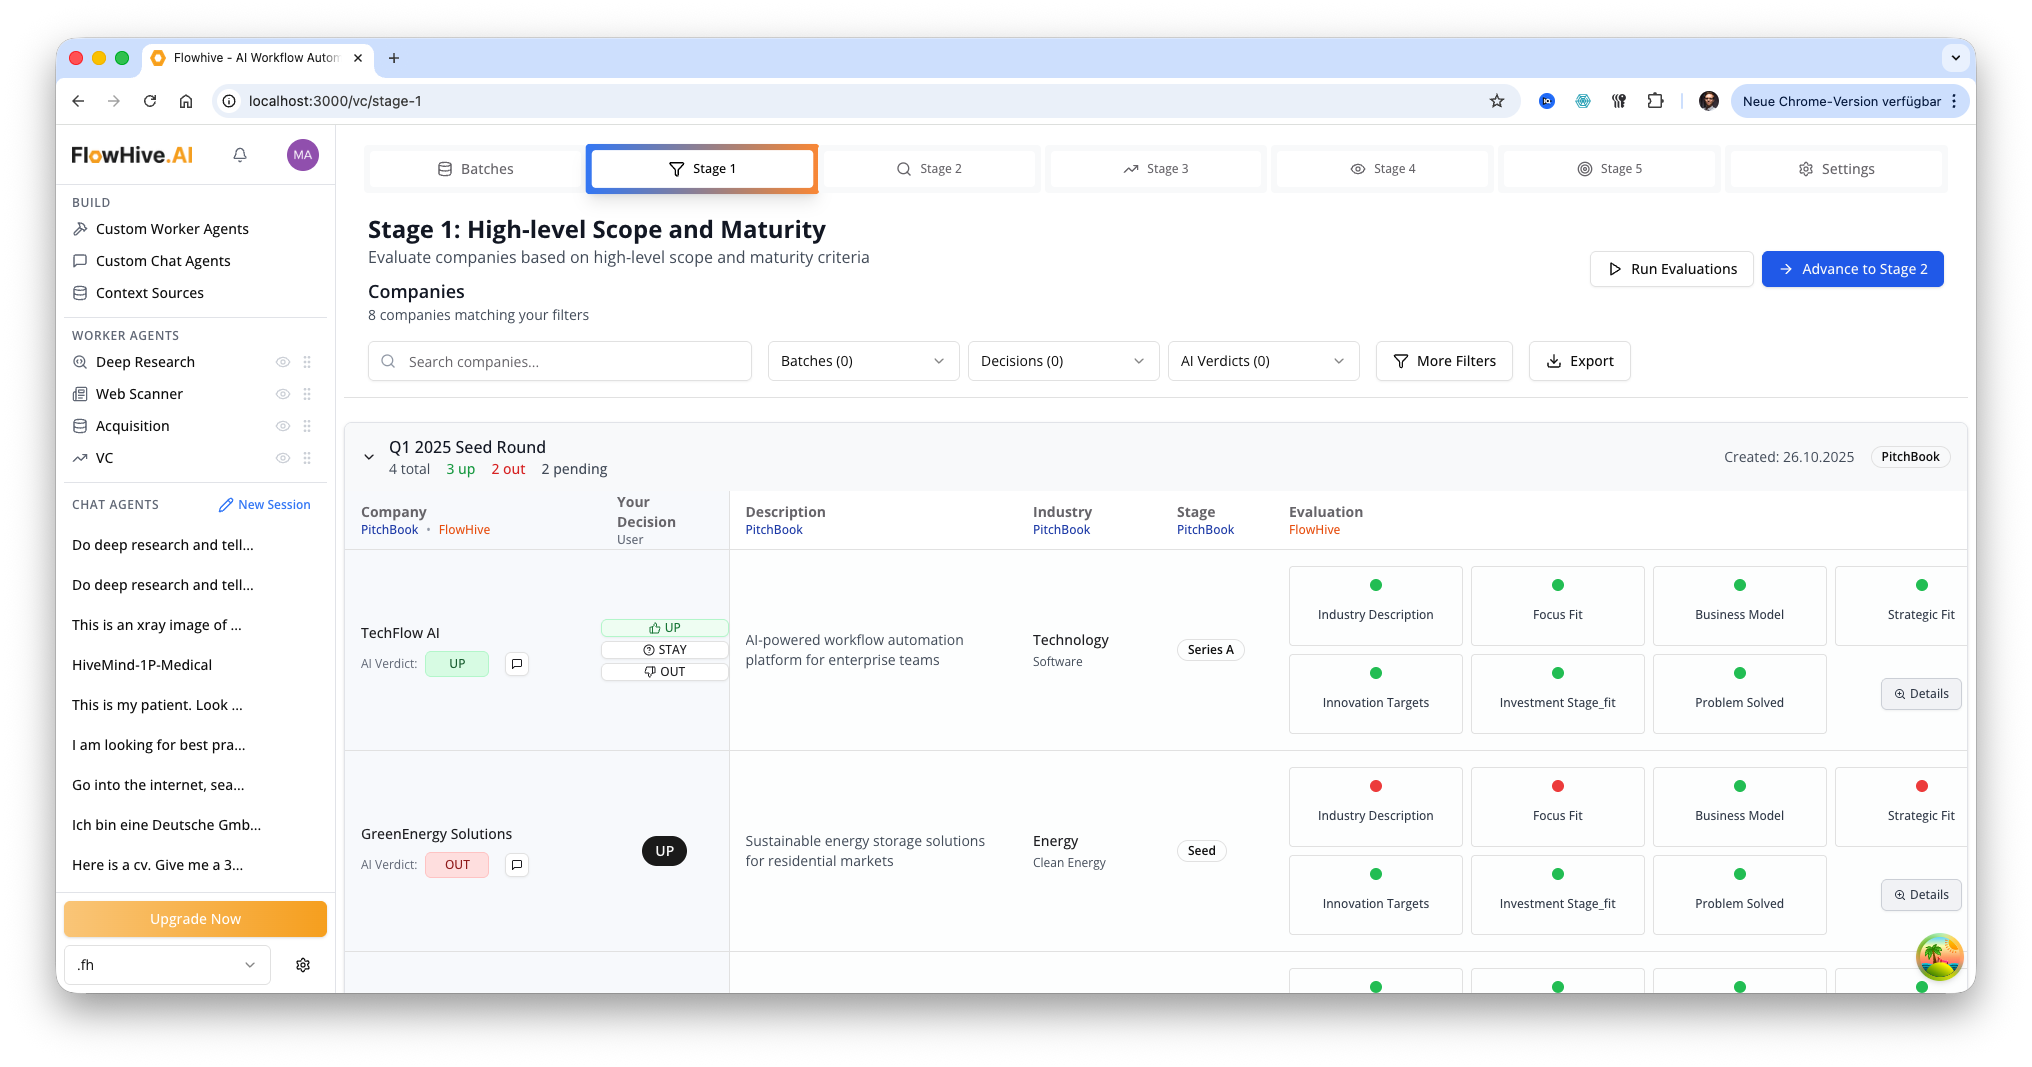Click the browser extensions puzzle icon
The image size is (2032, 1067).
pos(1656,100)
